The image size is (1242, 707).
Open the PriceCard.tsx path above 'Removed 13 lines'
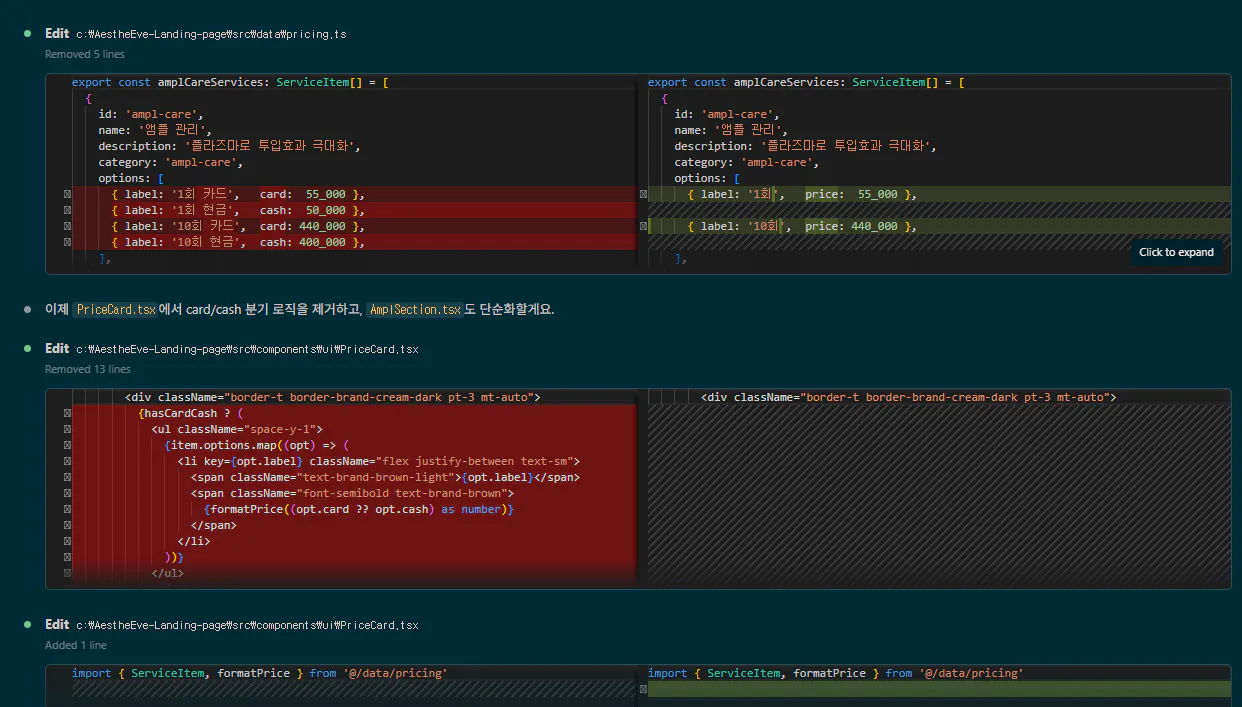(x=247, y=349)
